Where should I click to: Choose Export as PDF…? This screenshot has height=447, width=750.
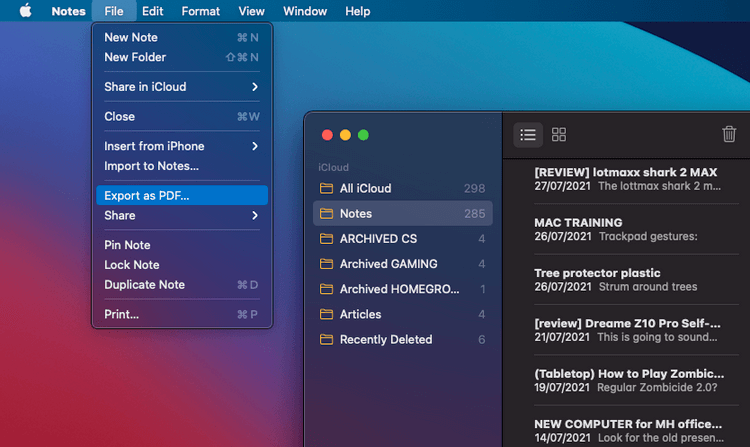click(x=182, y=196)
